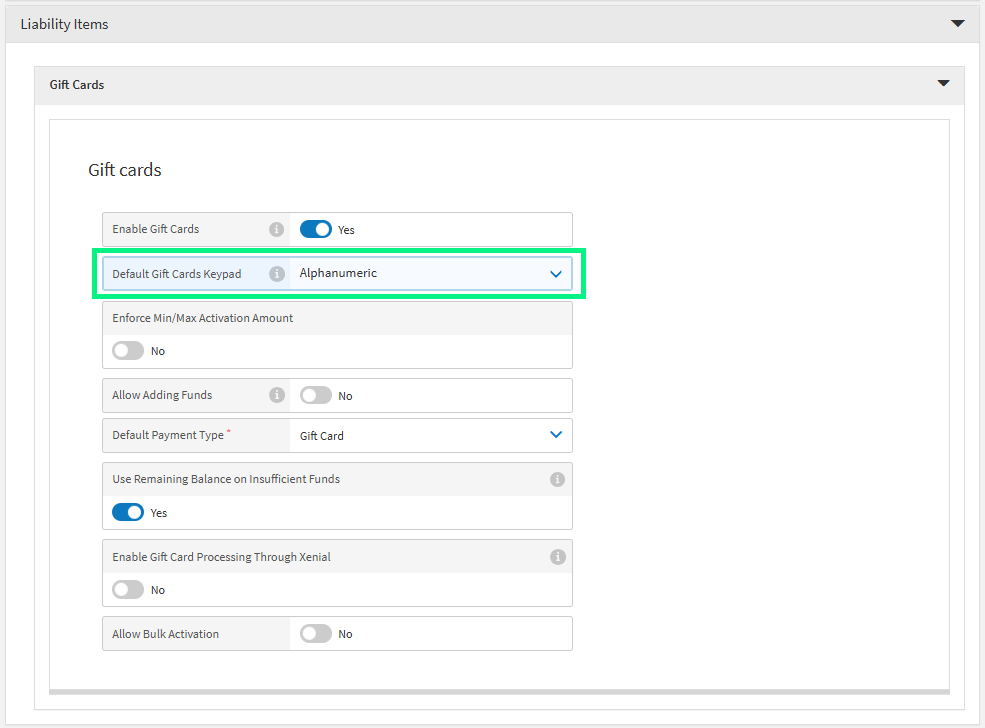Click the Allow Bulk Activation label
The height and width of the screenshot is (728, 985).
point(166,634)
